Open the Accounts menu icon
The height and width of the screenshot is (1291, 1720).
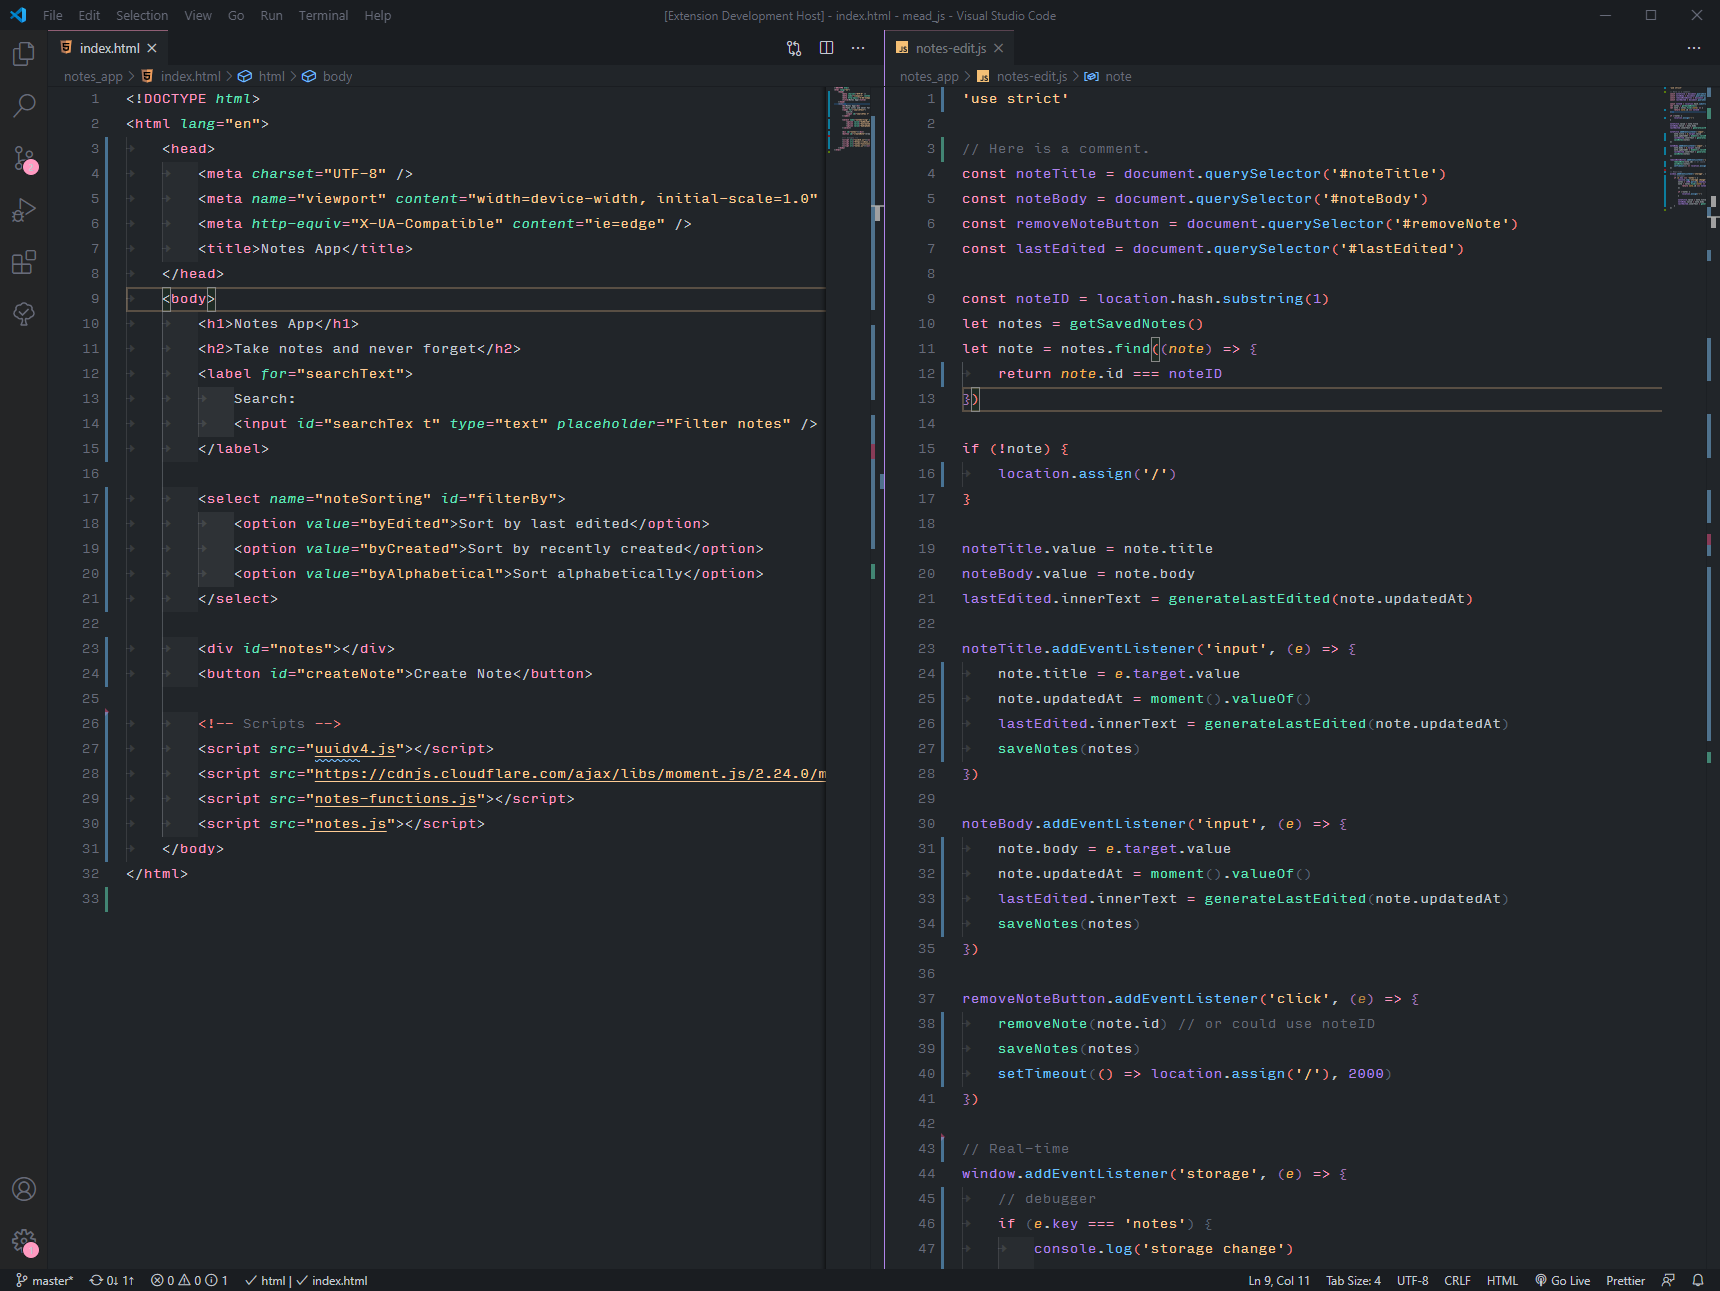[x=24, y=1189]
